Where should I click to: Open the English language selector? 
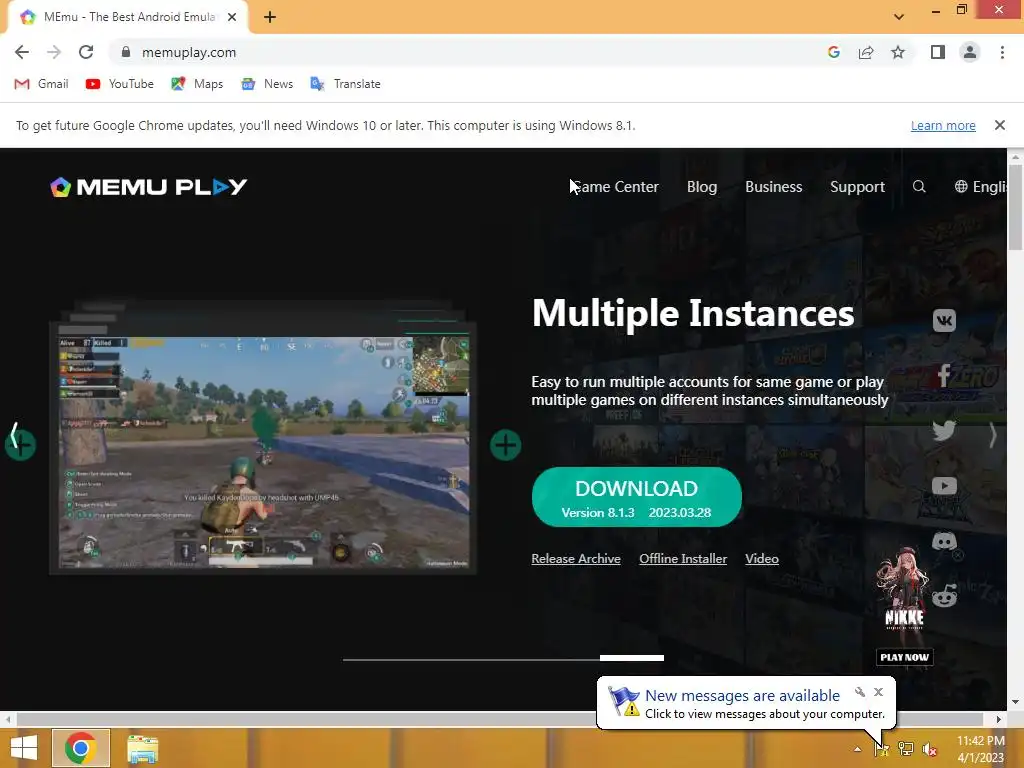[980, 187]
